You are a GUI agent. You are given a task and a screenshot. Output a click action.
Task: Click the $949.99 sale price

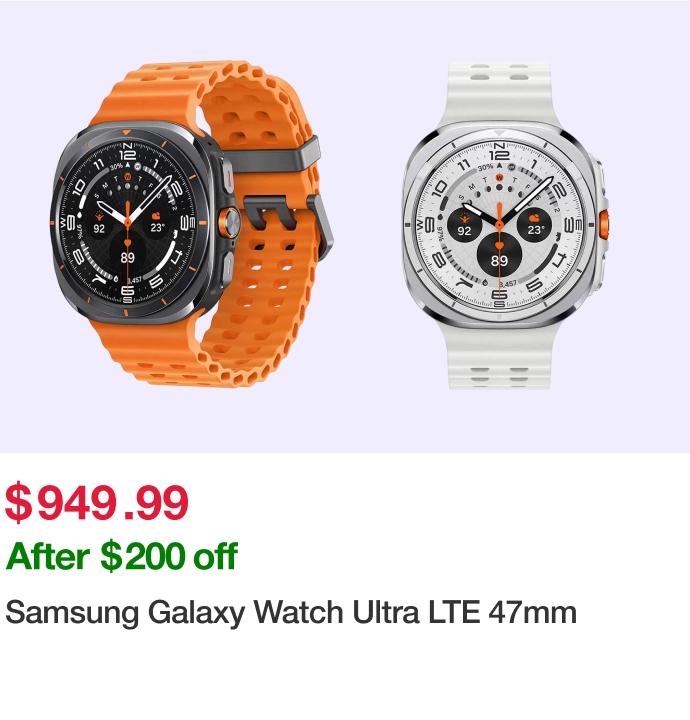click(x=97, y=503)
